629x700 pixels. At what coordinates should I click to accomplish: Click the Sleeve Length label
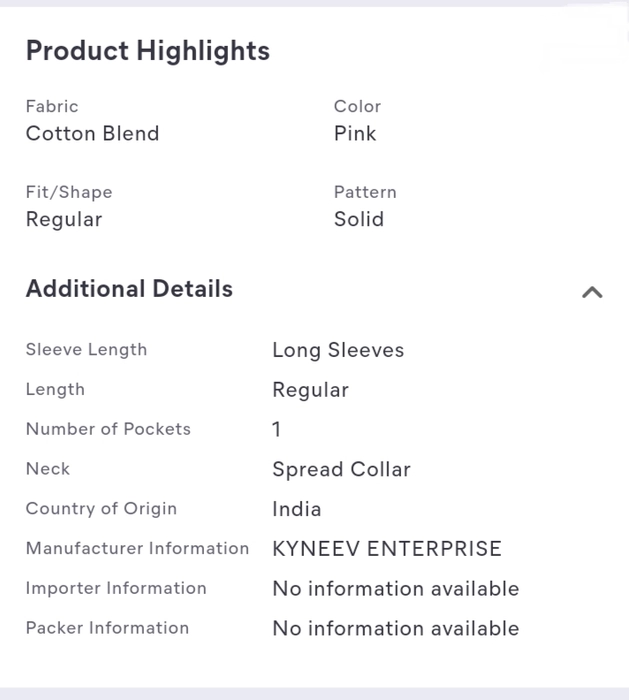tap(87, 350)
